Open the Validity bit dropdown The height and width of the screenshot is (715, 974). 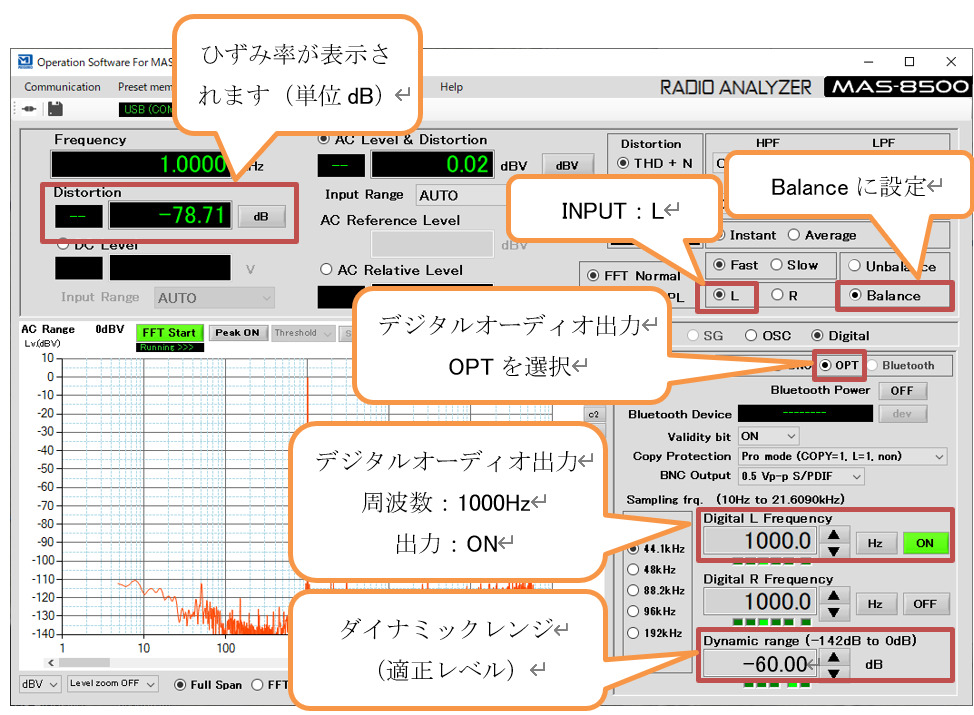click(x=768, y=436)
